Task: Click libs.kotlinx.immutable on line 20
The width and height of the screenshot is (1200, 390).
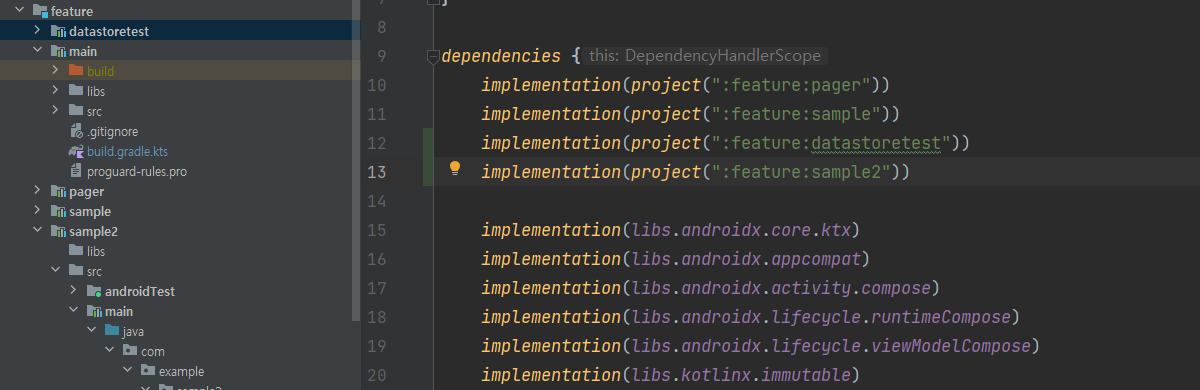Action: point(740,375)
